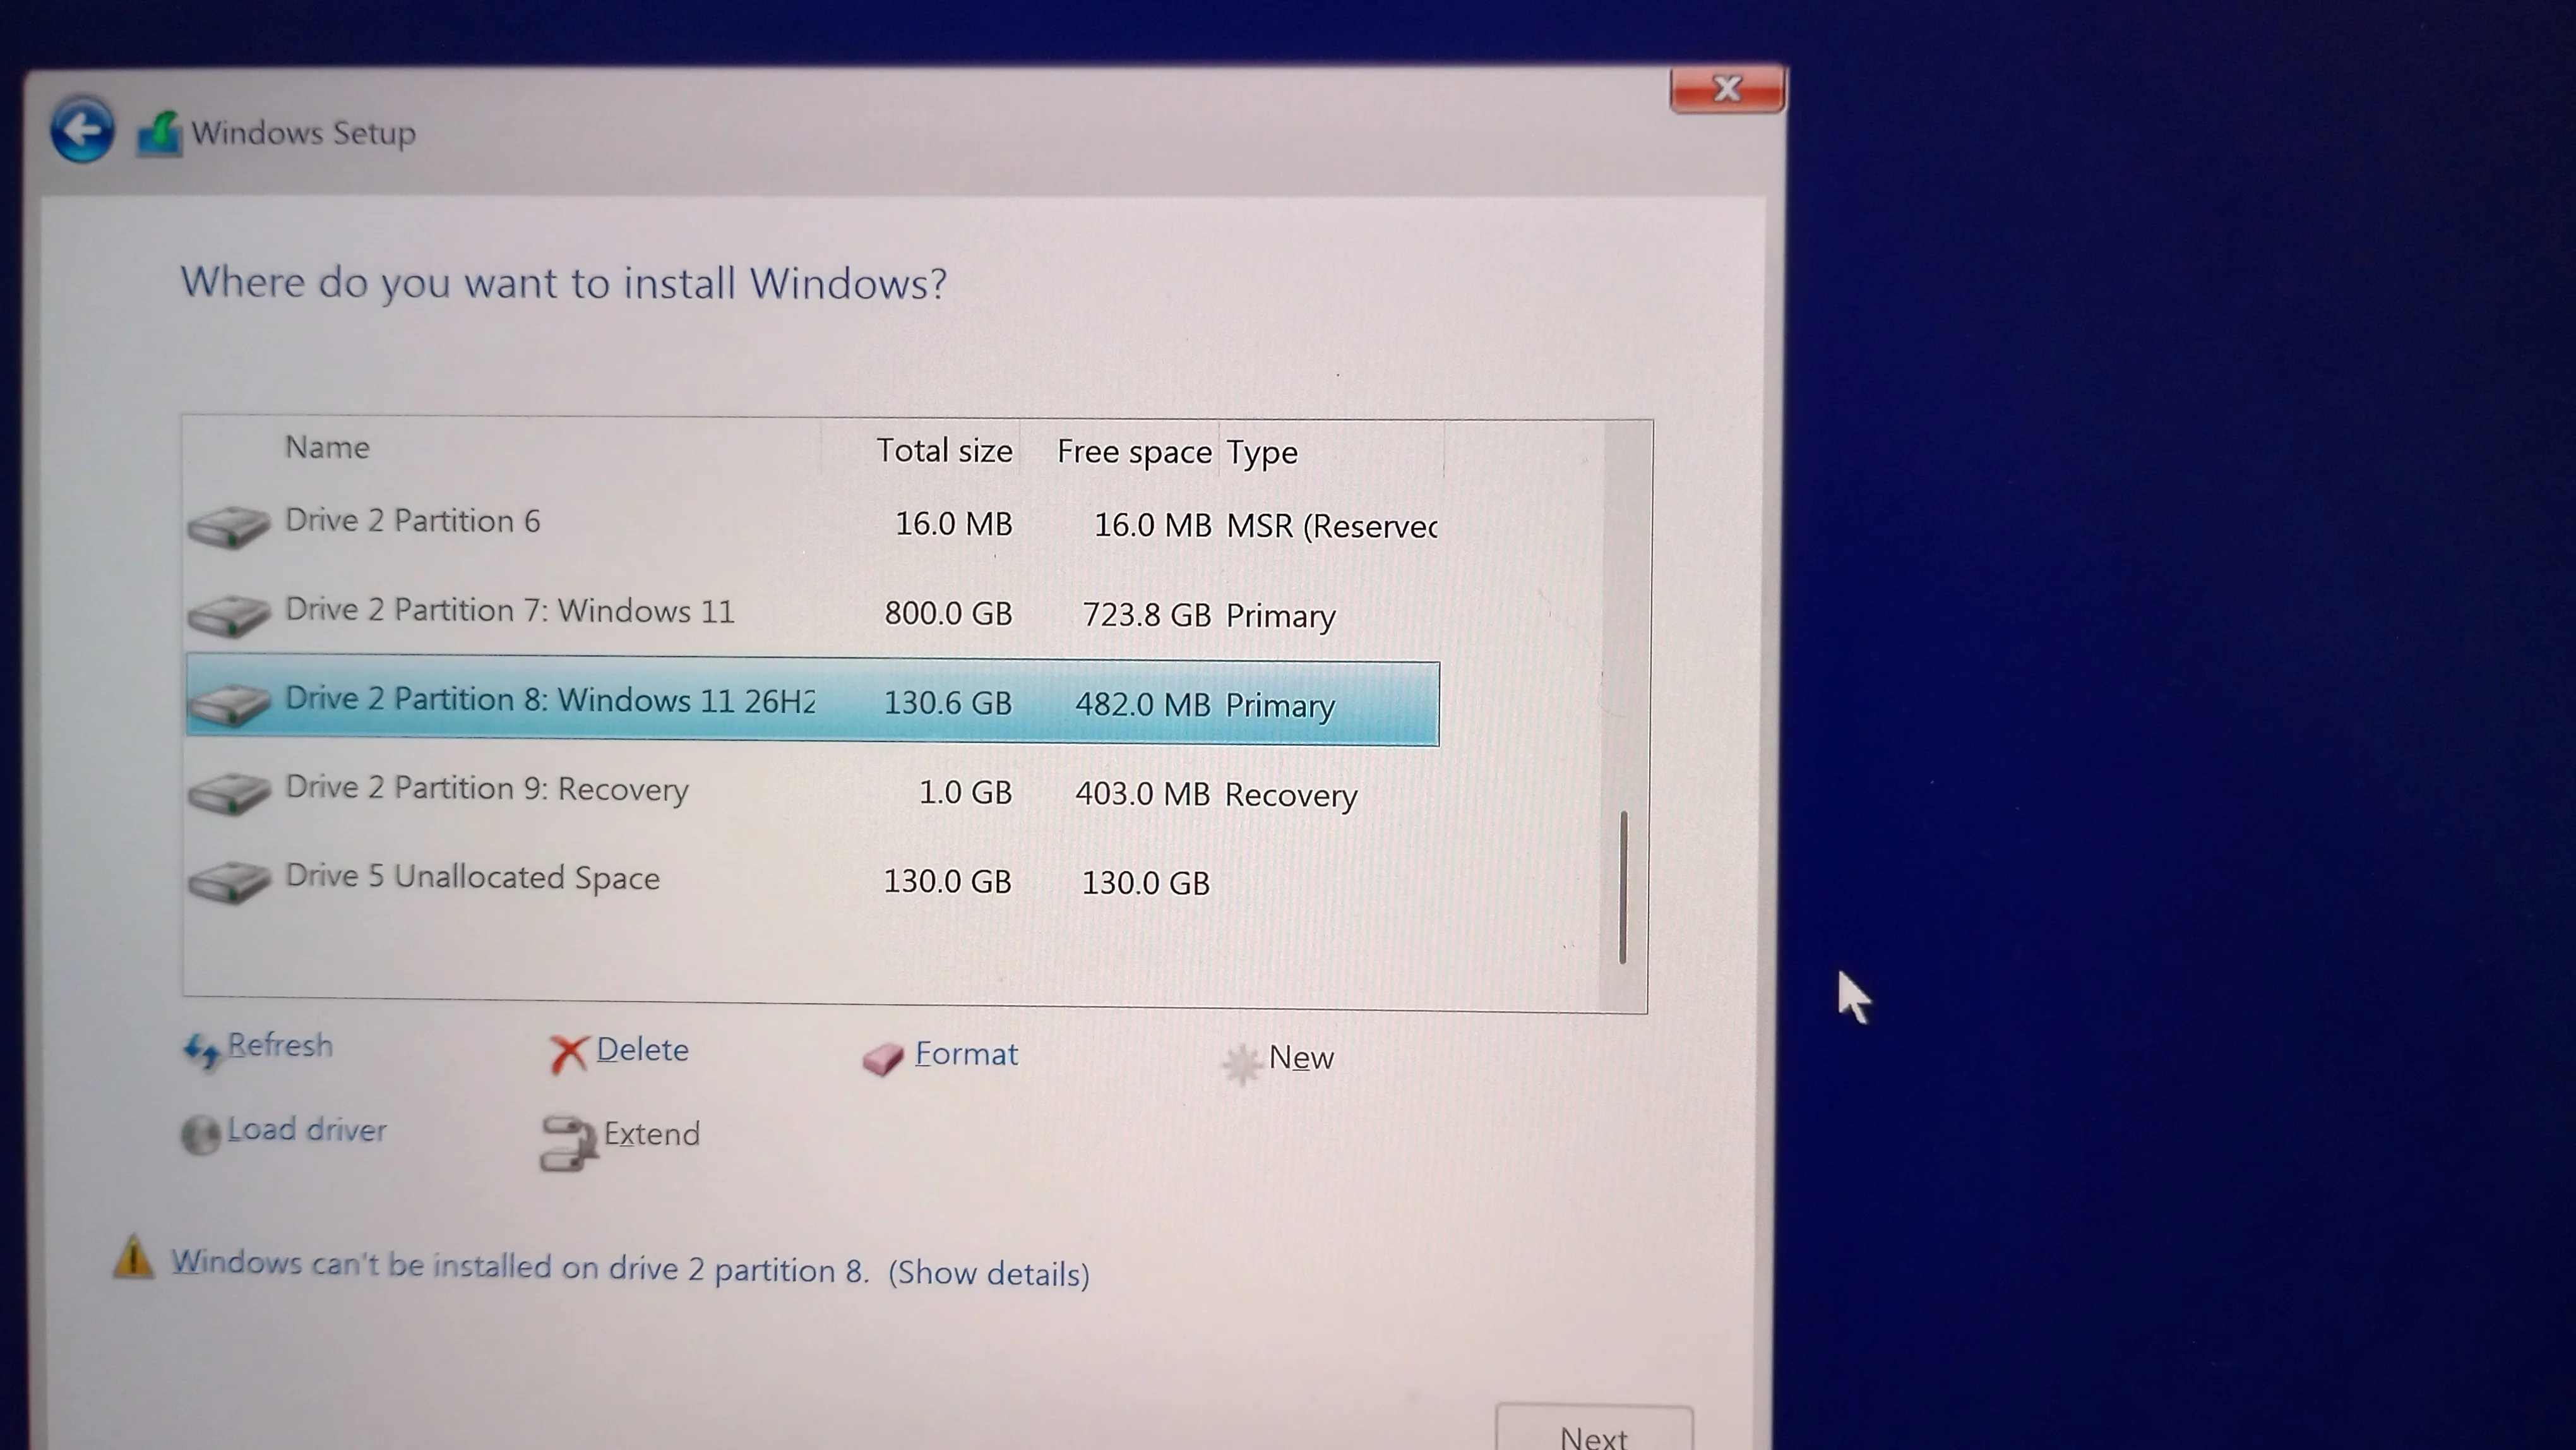Viewport: 2576px width, 1450px height.
Task: Choose the Extend option
Action: [x=652, y=1135]
